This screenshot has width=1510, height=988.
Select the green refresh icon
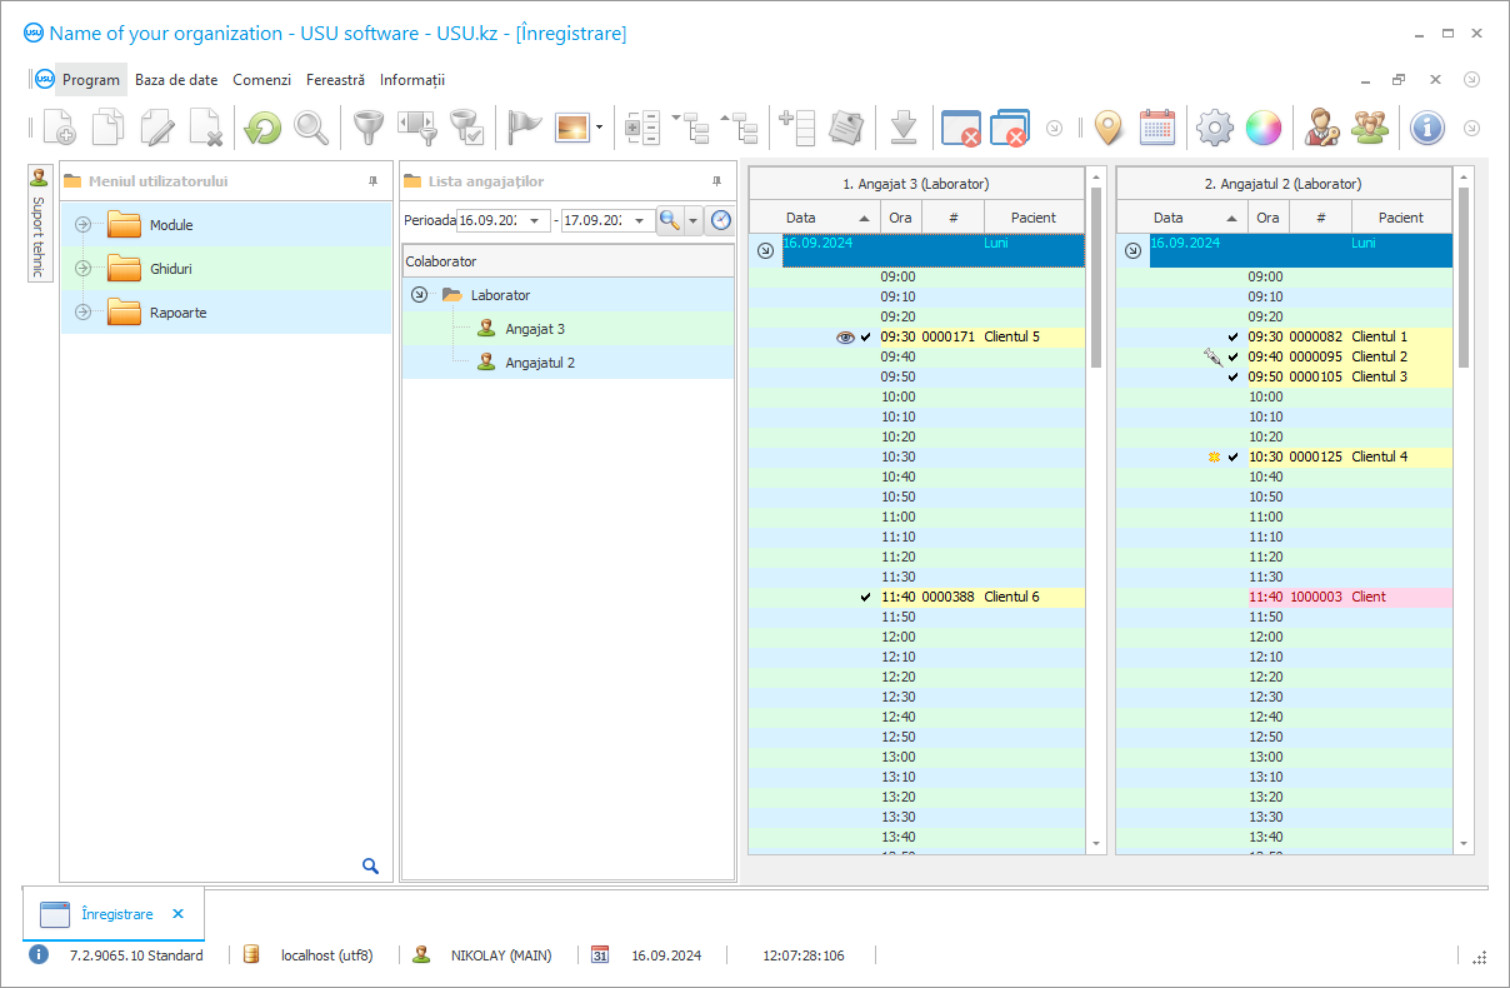(261, 127)
